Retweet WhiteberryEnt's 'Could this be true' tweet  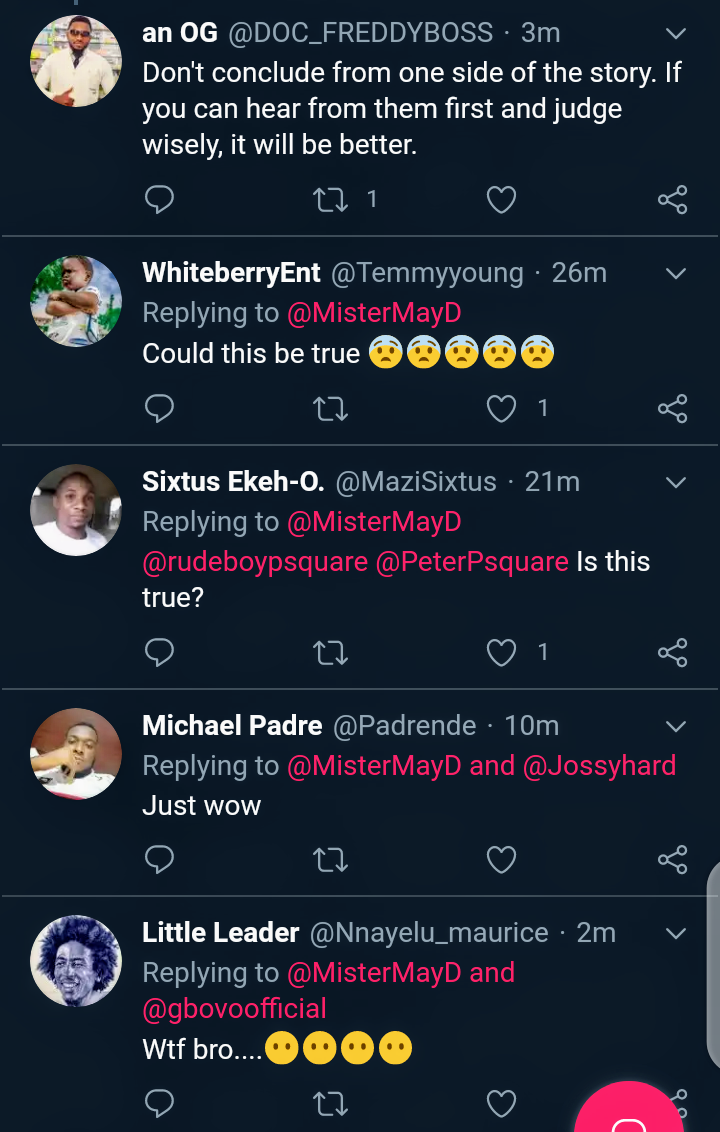(x=330, y=408)
